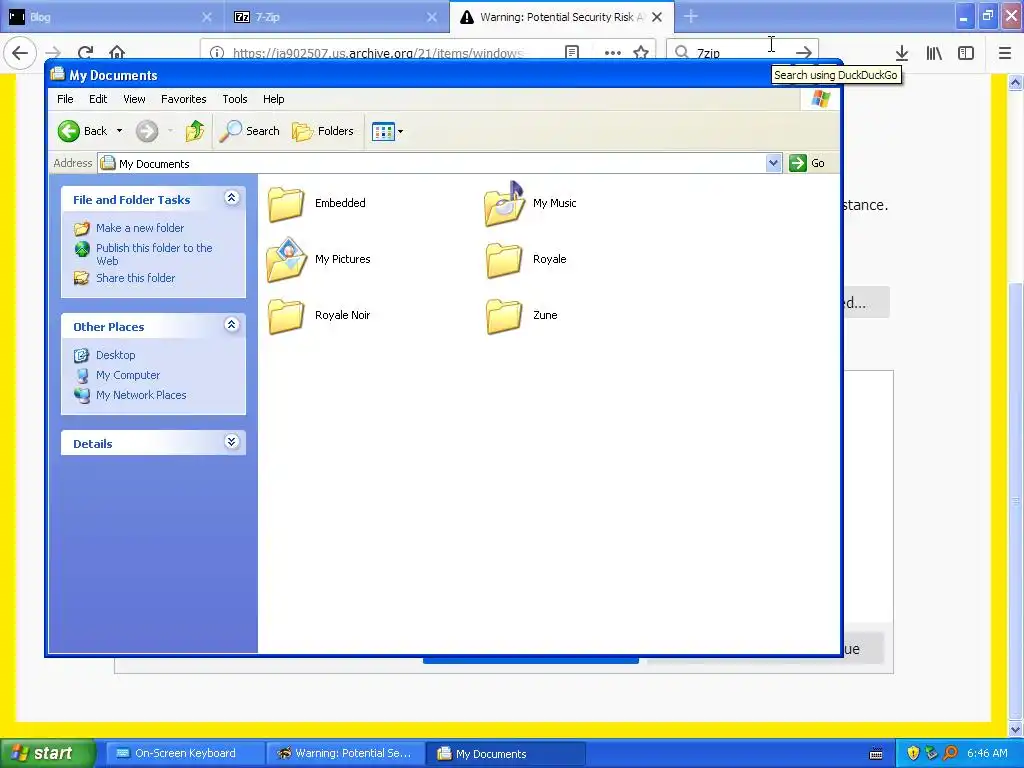Click Make a new folder link
The width and height of the screenshot is (1024, 768).
pos(140,228)
